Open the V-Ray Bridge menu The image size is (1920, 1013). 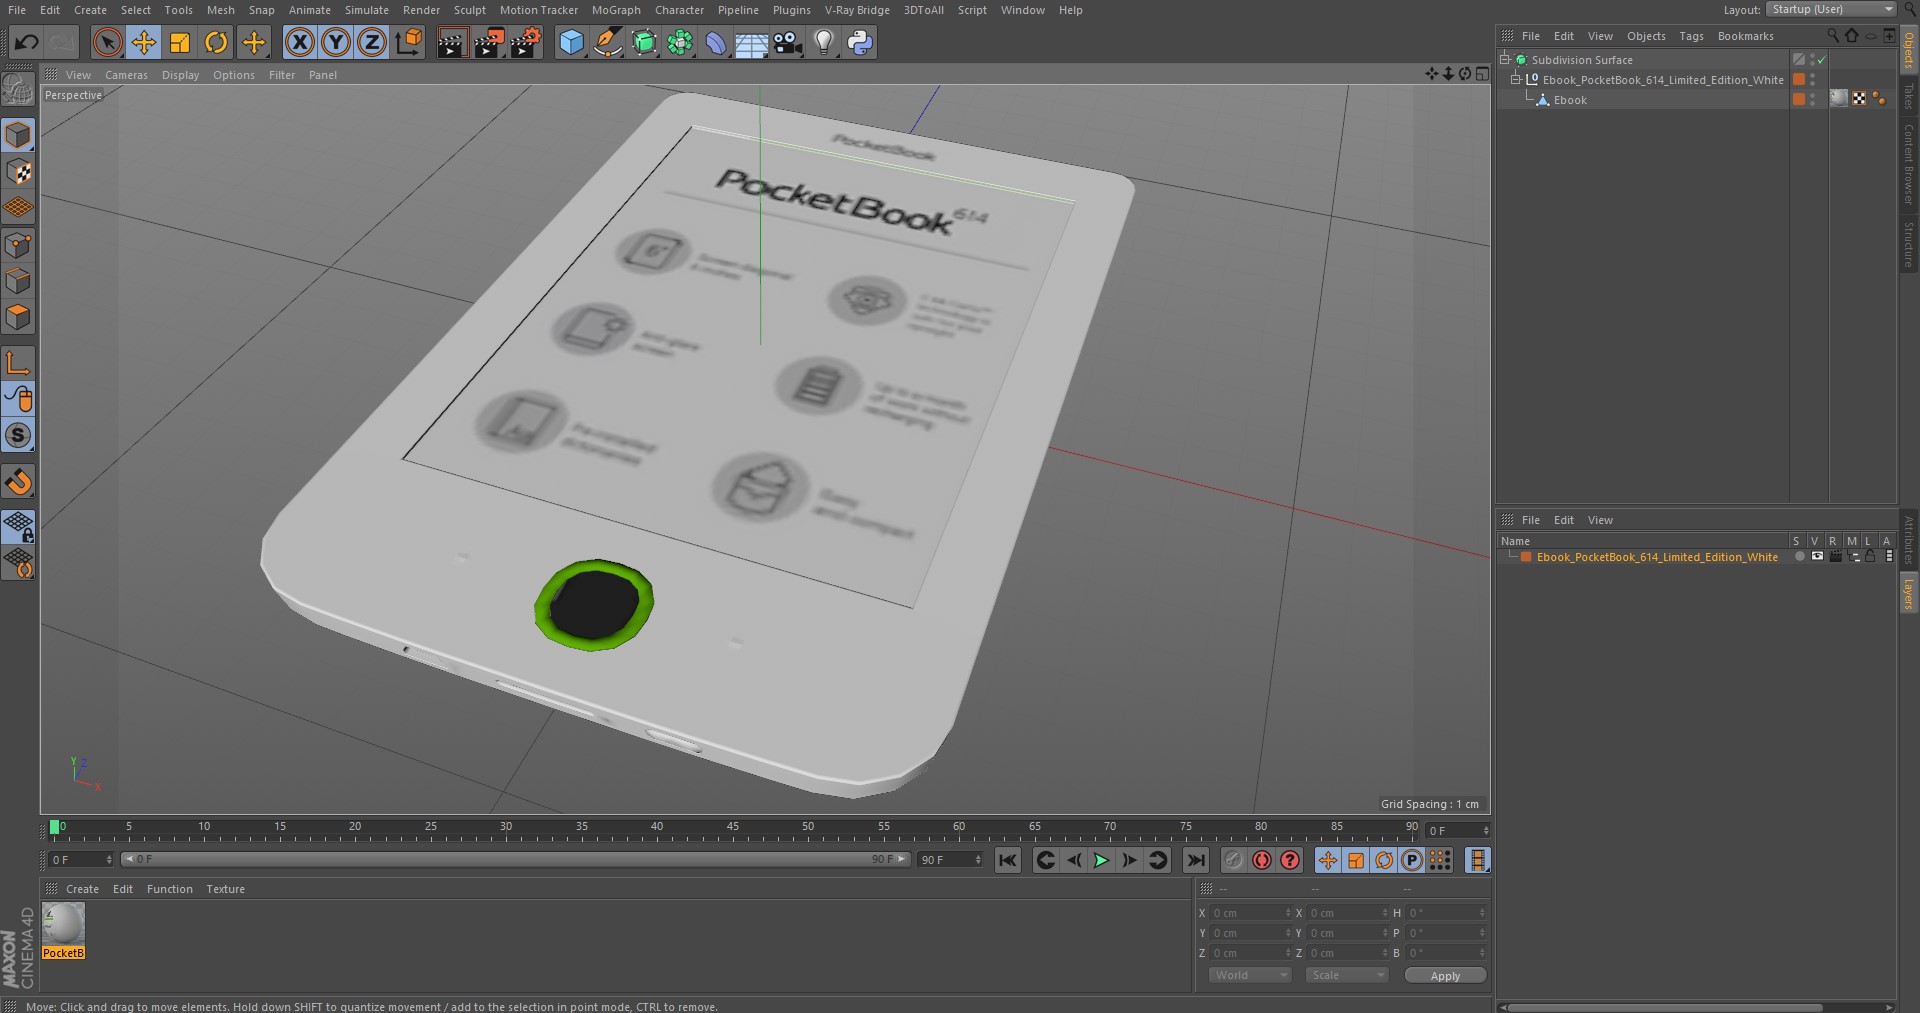pos(857,10)
